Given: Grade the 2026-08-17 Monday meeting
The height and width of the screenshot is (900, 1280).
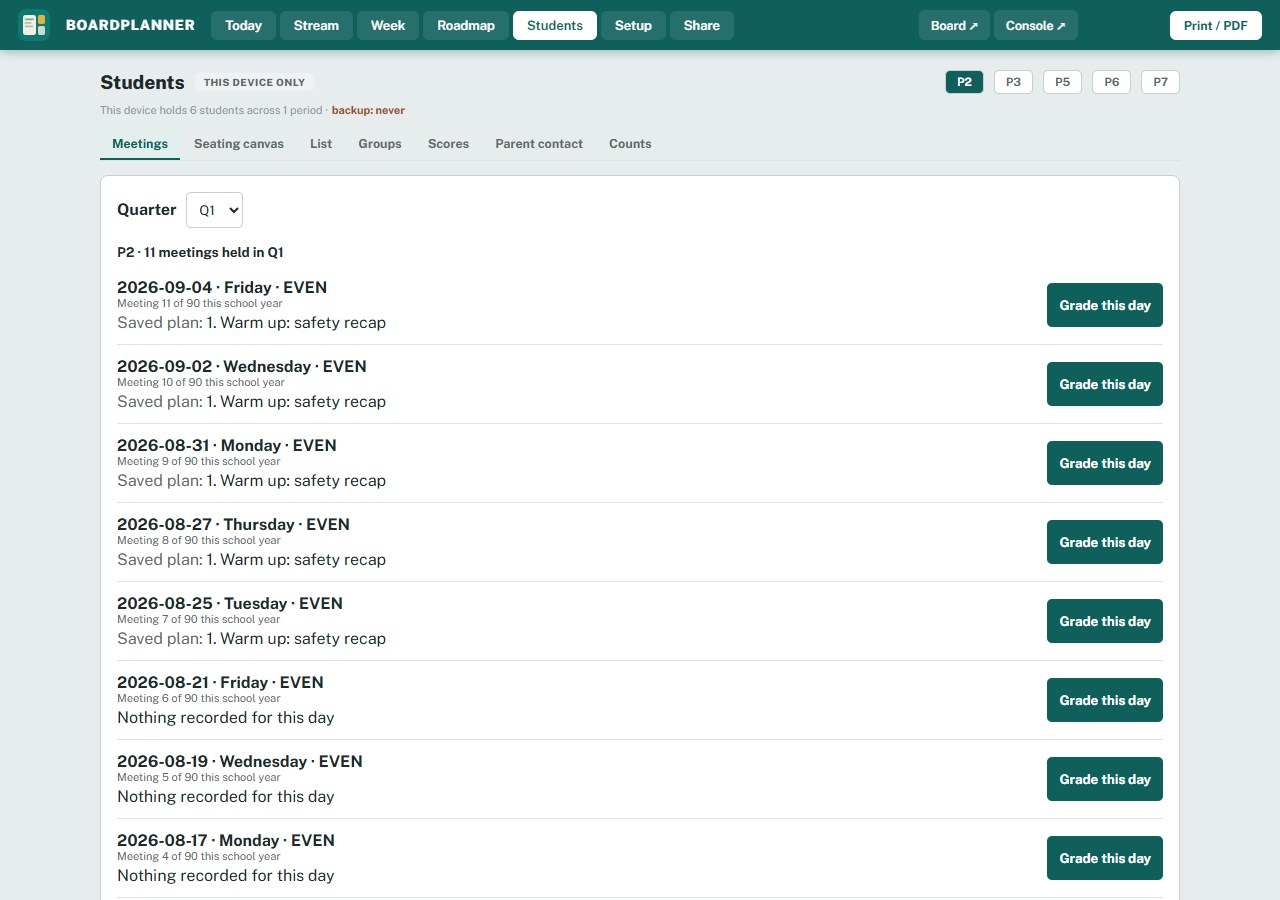Looking at the screenshot, I should 1105,858.
